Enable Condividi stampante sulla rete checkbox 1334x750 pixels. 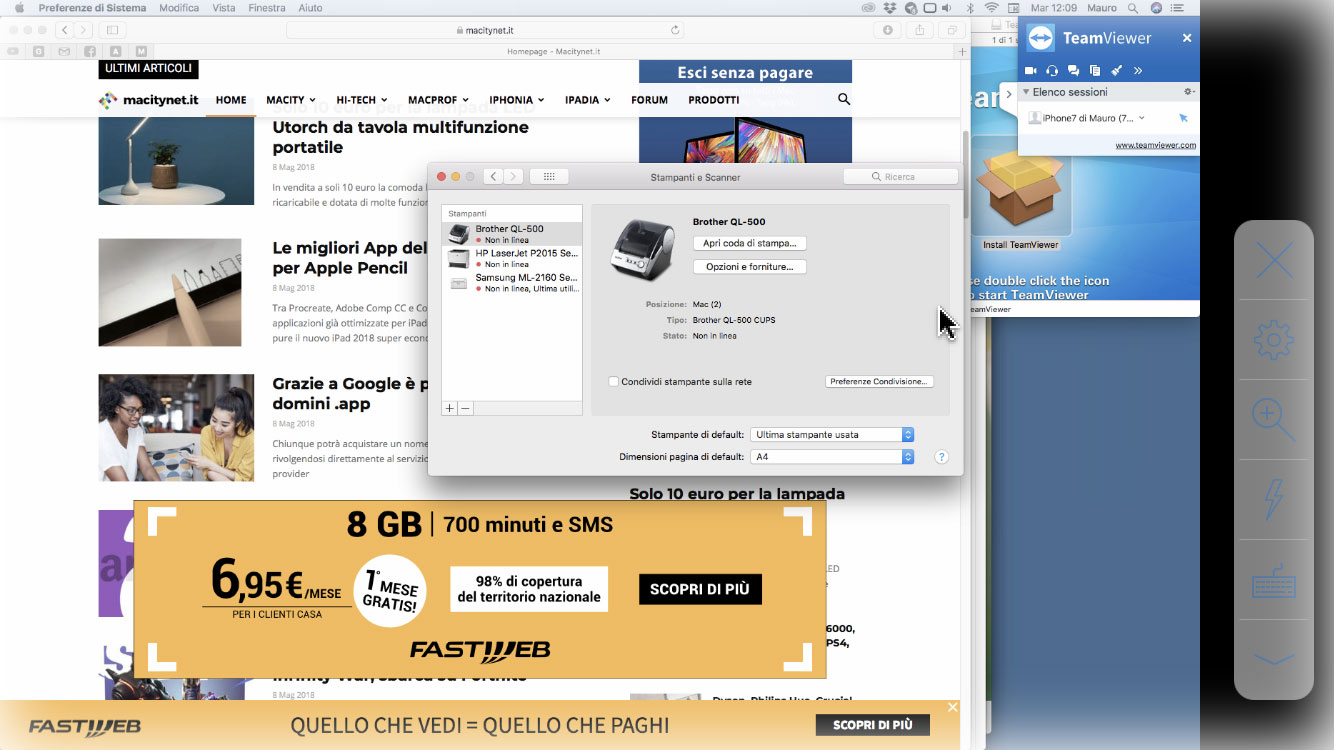point(614,382)
